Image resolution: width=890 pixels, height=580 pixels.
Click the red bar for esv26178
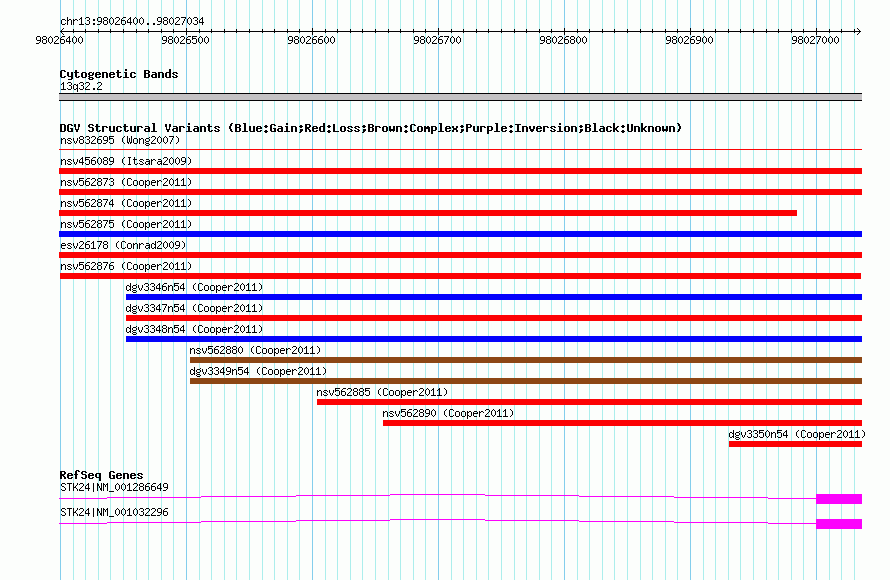460,255
